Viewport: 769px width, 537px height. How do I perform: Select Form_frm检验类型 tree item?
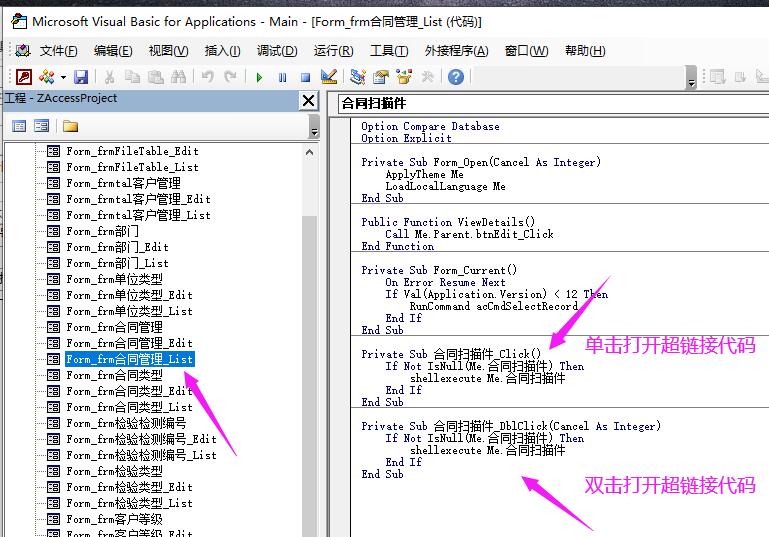114,472
